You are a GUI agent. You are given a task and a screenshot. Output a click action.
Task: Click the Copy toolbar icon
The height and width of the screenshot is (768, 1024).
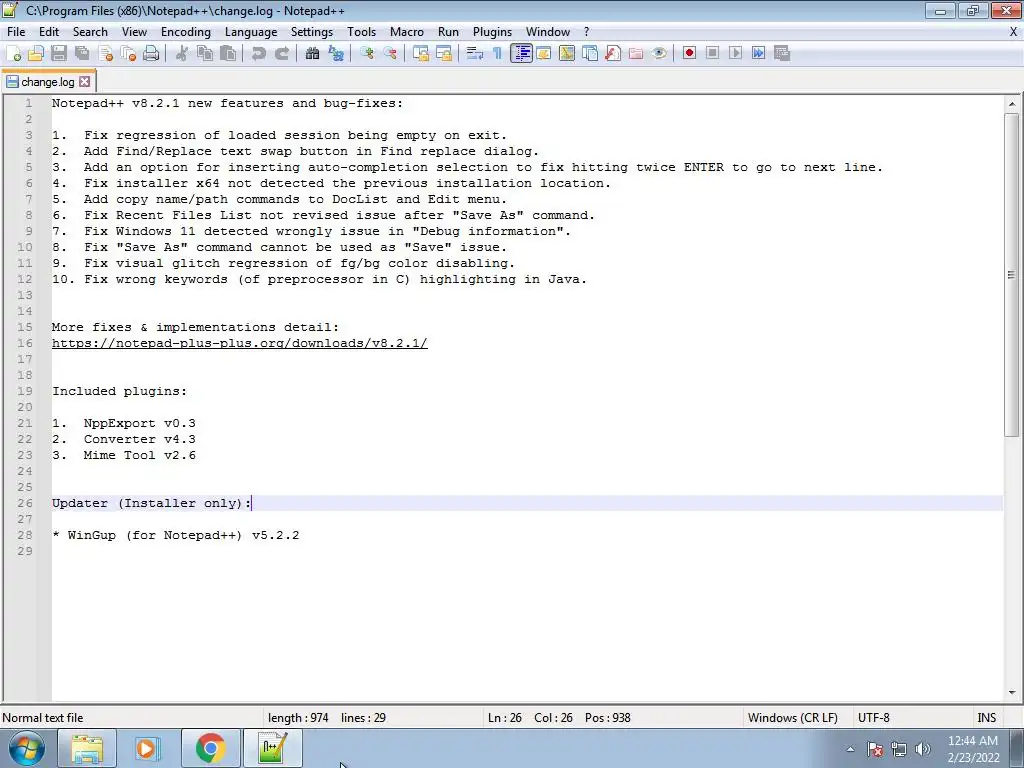[205, 54]
